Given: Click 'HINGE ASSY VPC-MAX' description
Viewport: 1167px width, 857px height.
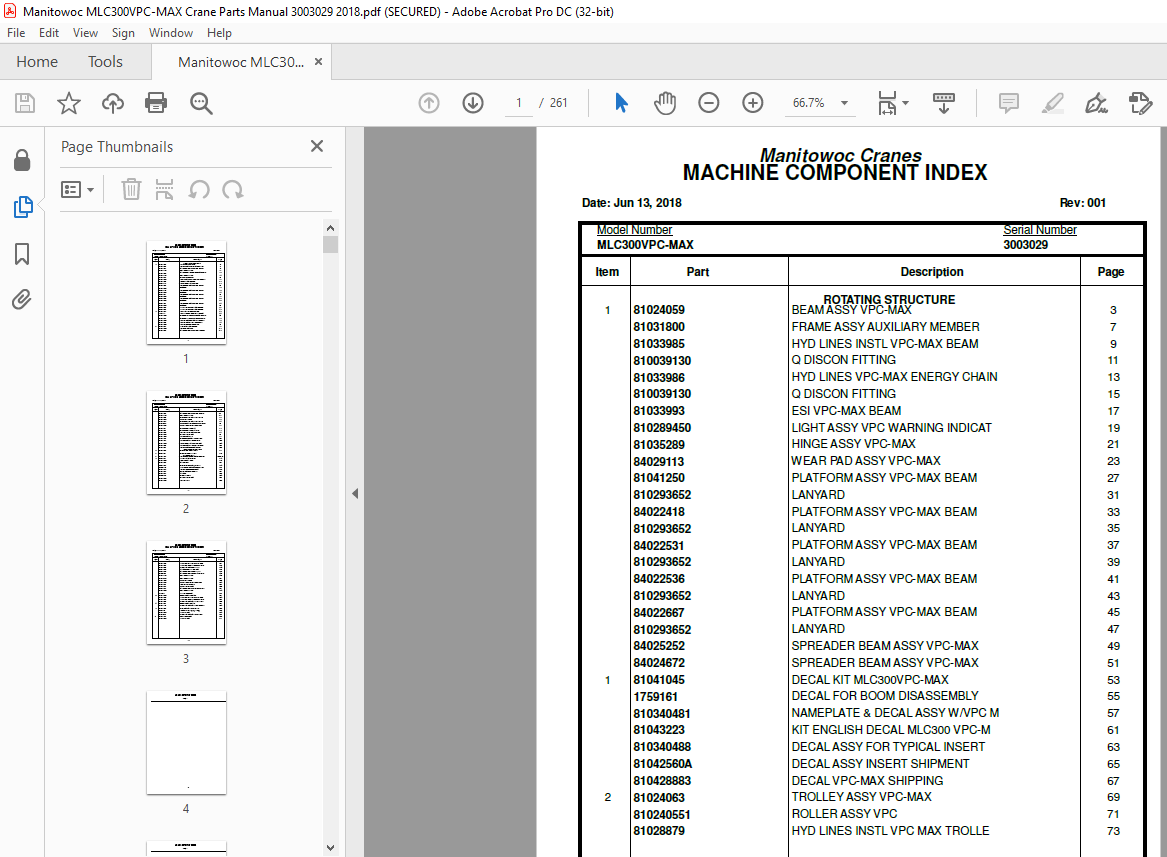Looking at the screenshot, I should [x=853, y=444].
